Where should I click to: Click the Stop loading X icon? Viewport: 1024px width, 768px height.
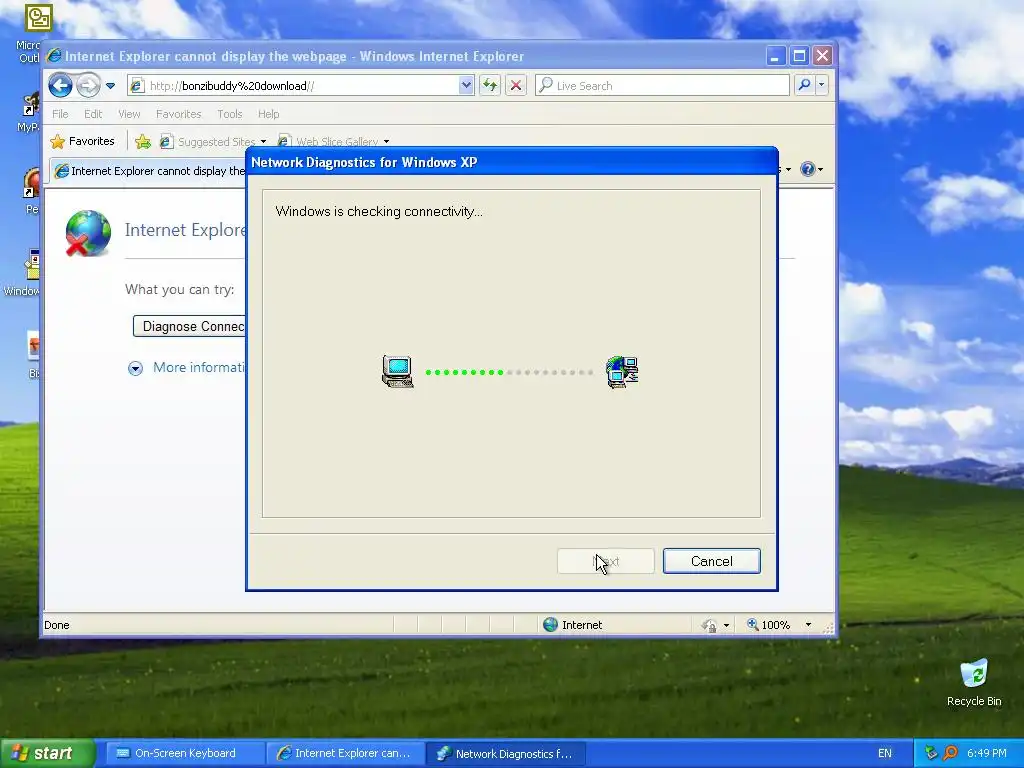516,86
